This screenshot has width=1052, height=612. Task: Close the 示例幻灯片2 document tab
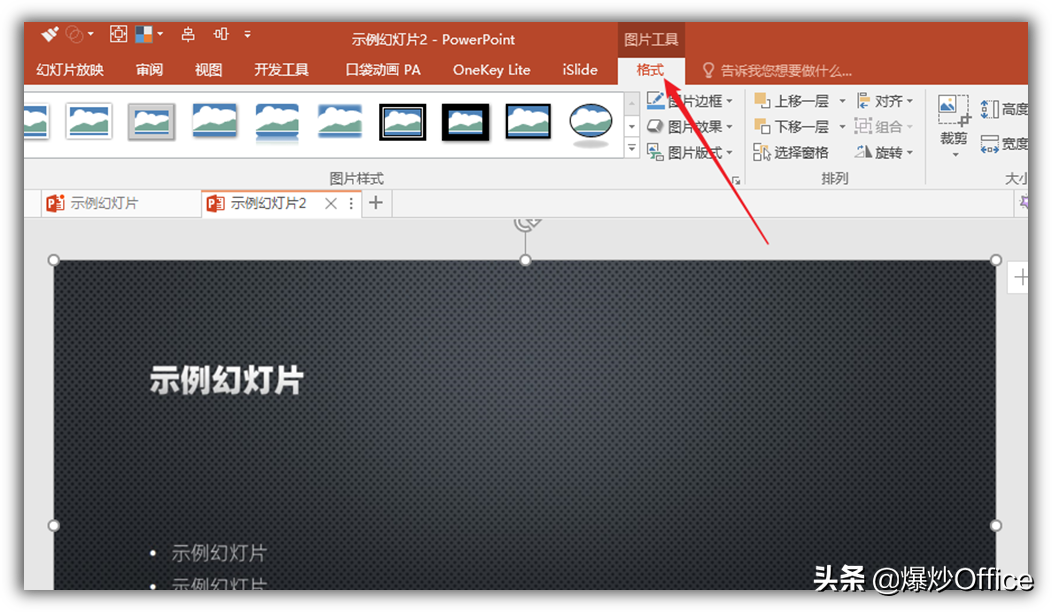[x=331, y=203]
